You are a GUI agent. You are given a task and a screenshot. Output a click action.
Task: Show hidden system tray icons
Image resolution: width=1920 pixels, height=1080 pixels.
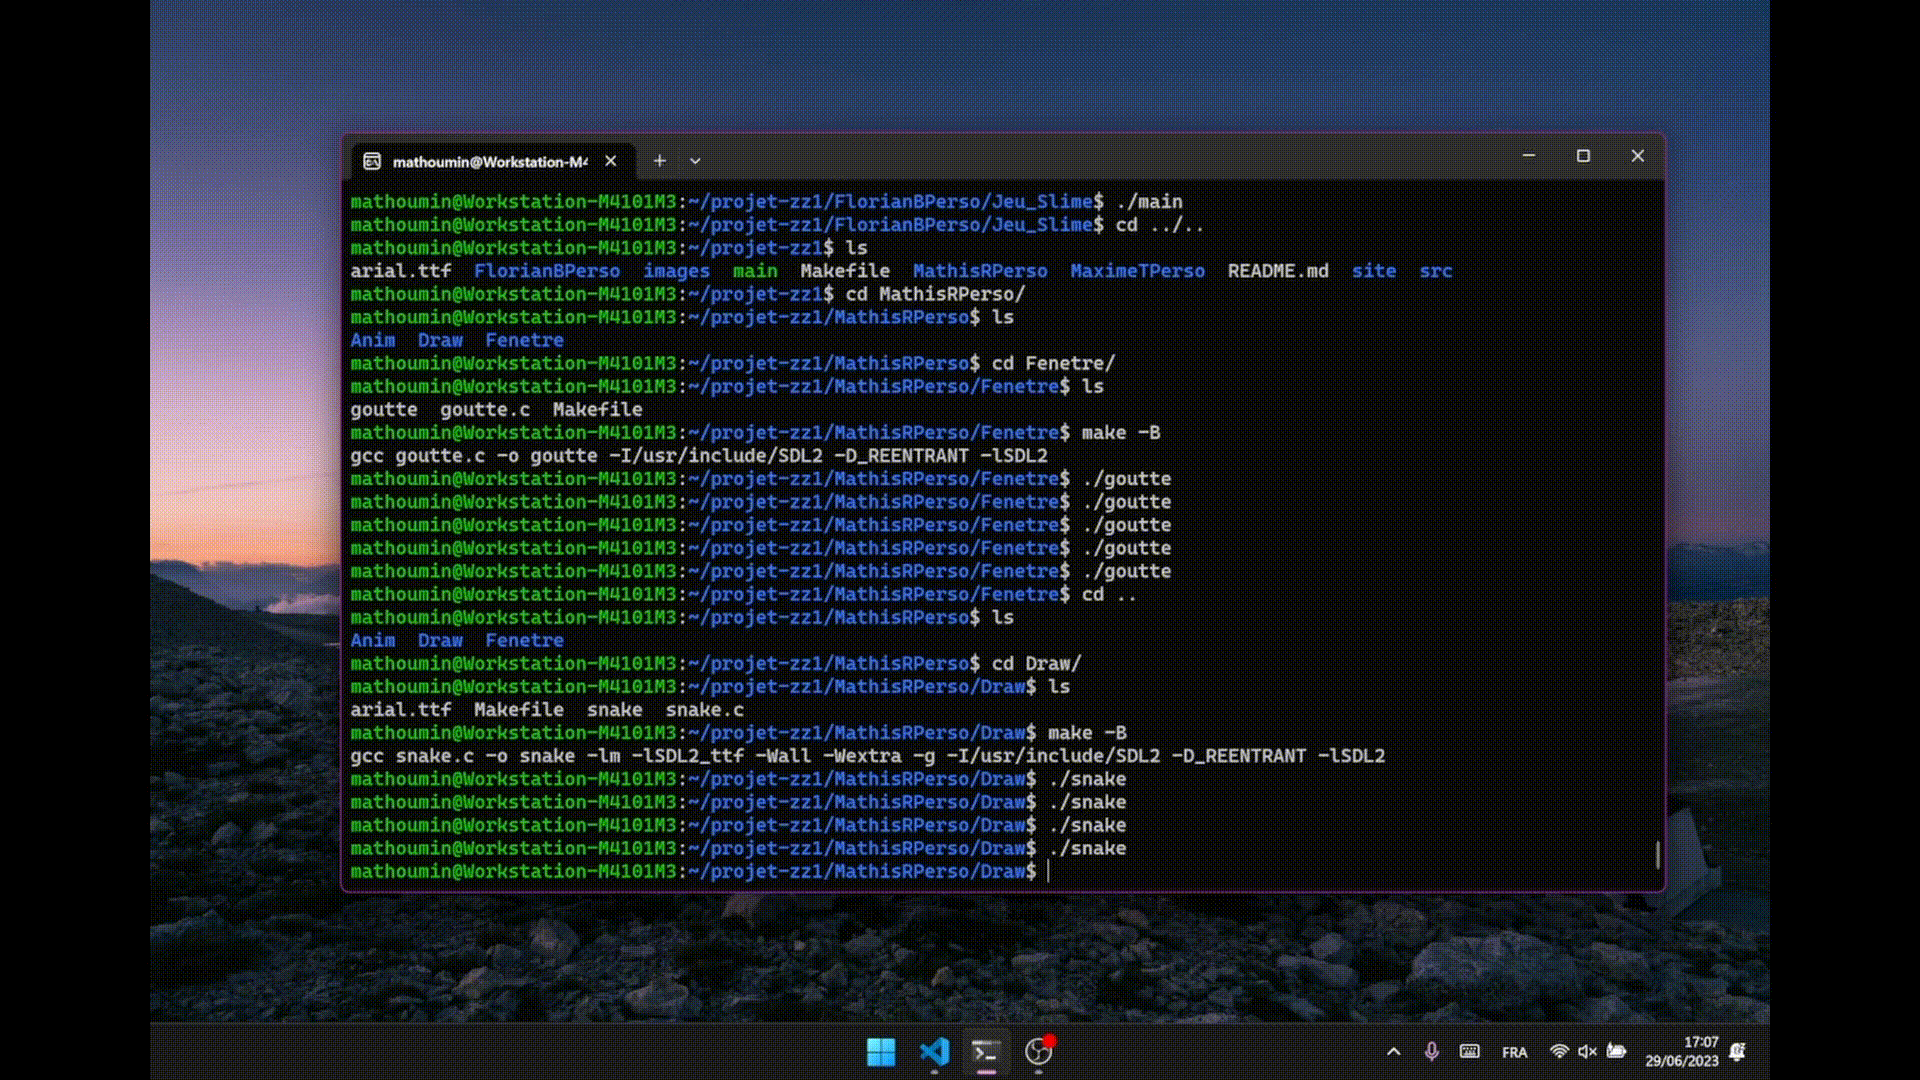pyautogui.click(x=1393, y=1051)
